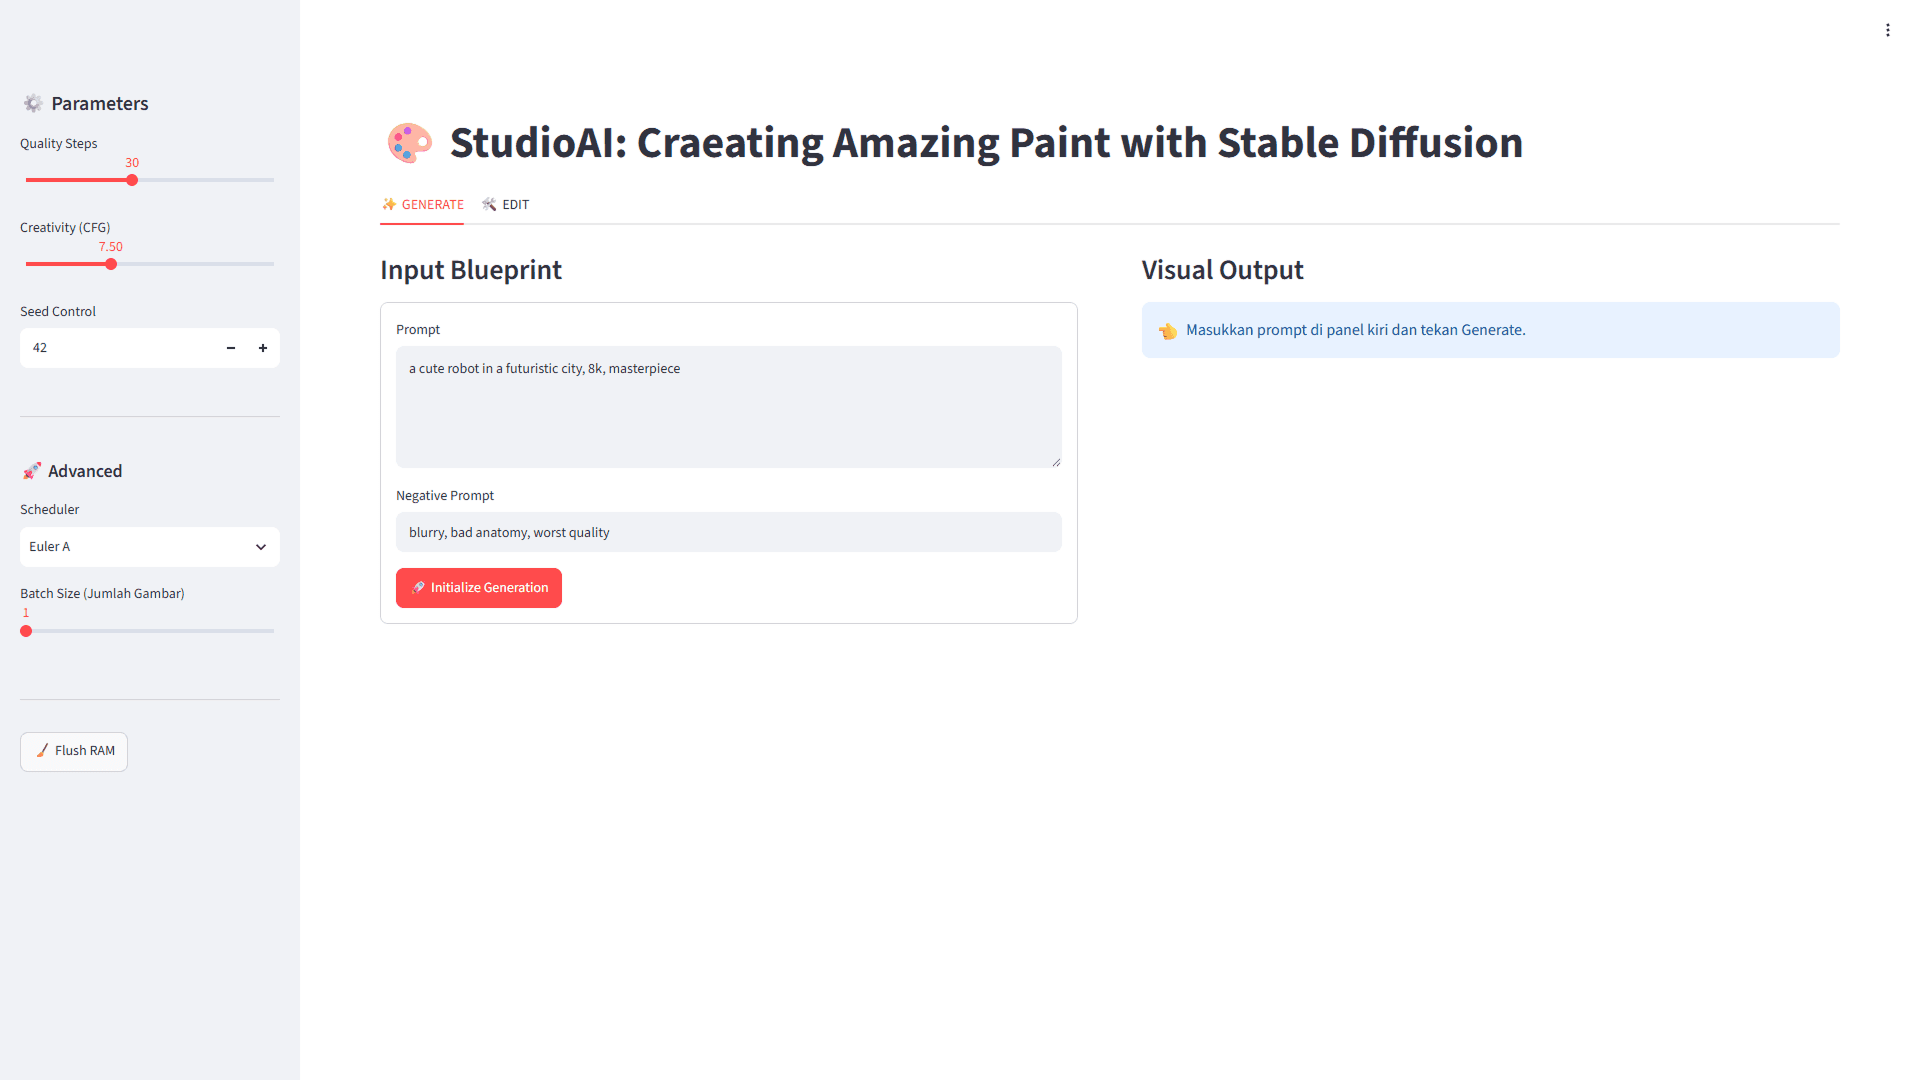Expand Scheduler list via chevron arrow
The width and height of the screenshot is (1920, 1080).
click(x=261, y=547)
